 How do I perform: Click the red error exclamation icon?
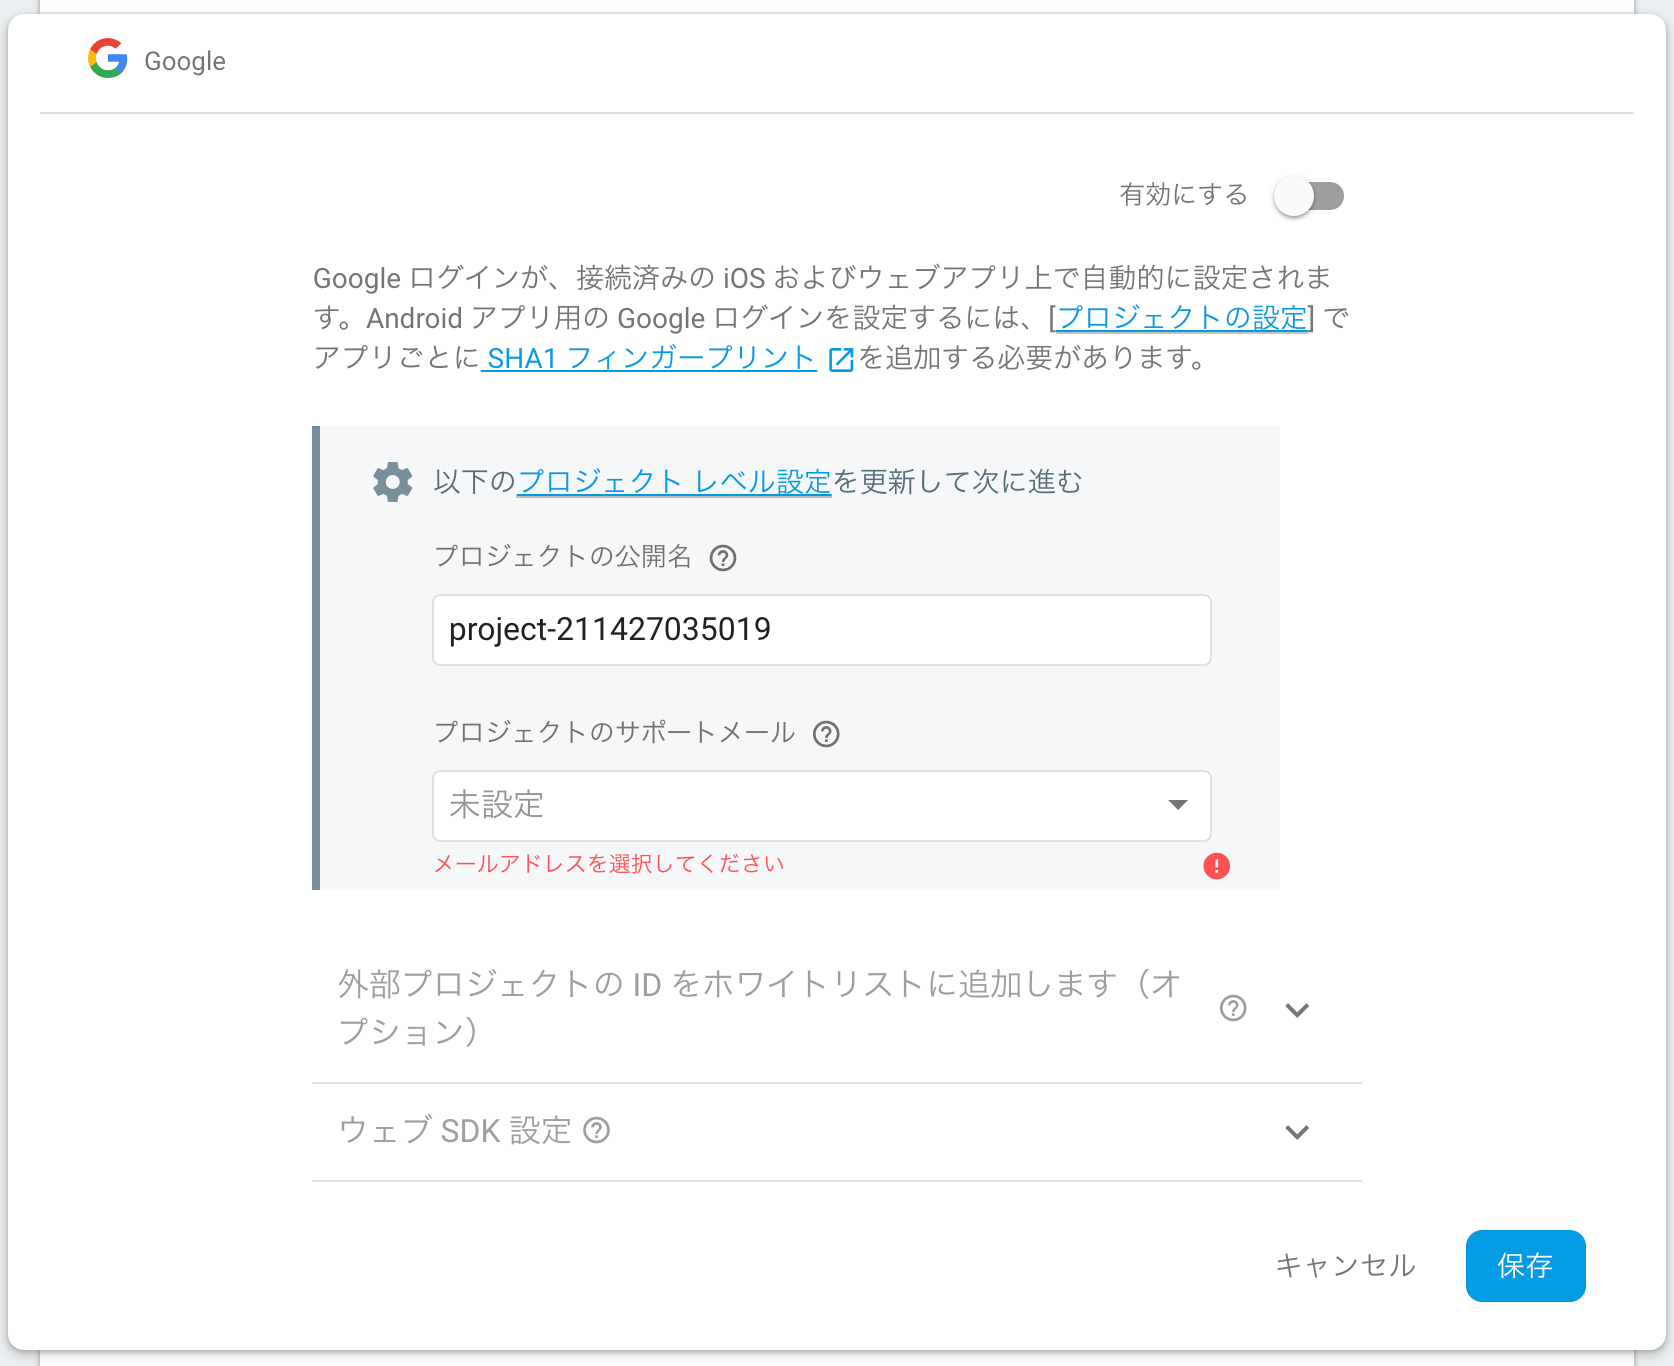point(1216,866)
